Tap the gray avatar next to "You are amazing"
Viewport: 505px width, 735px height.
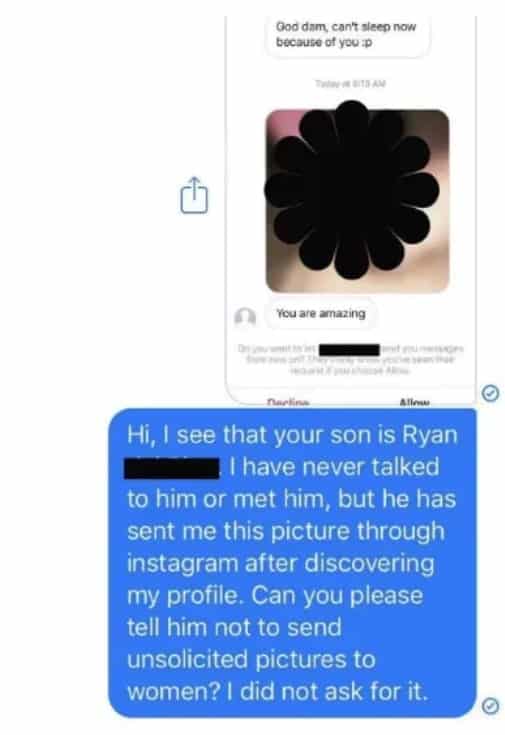(245, 317)
